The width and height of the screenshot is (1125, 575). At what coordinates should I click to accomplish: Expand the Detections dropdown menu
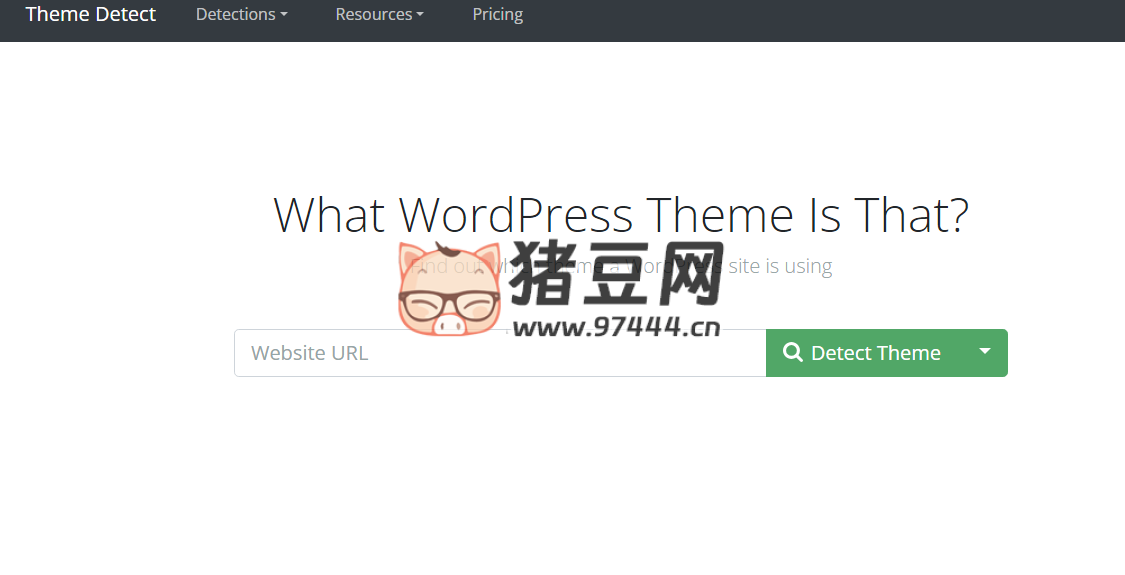pos(241,14)
